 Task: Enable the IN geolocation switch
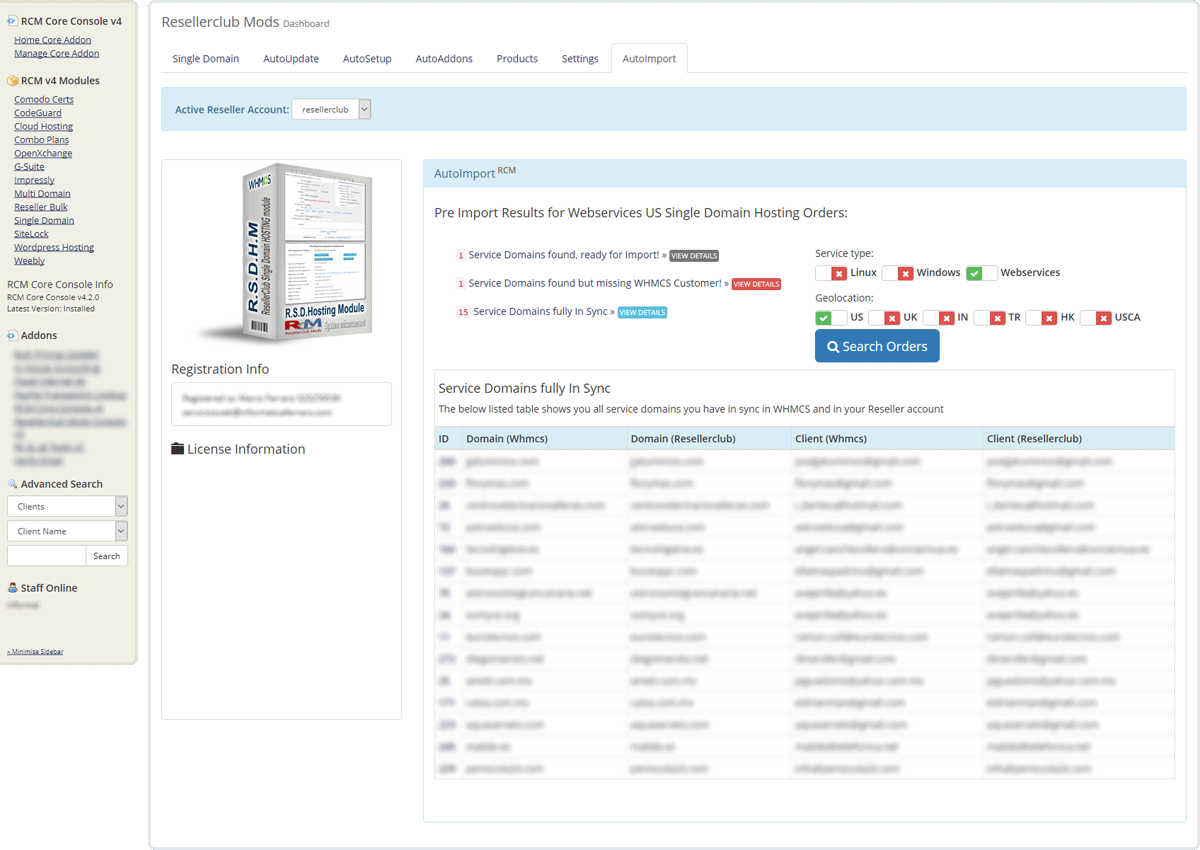[x=938, y=318]
